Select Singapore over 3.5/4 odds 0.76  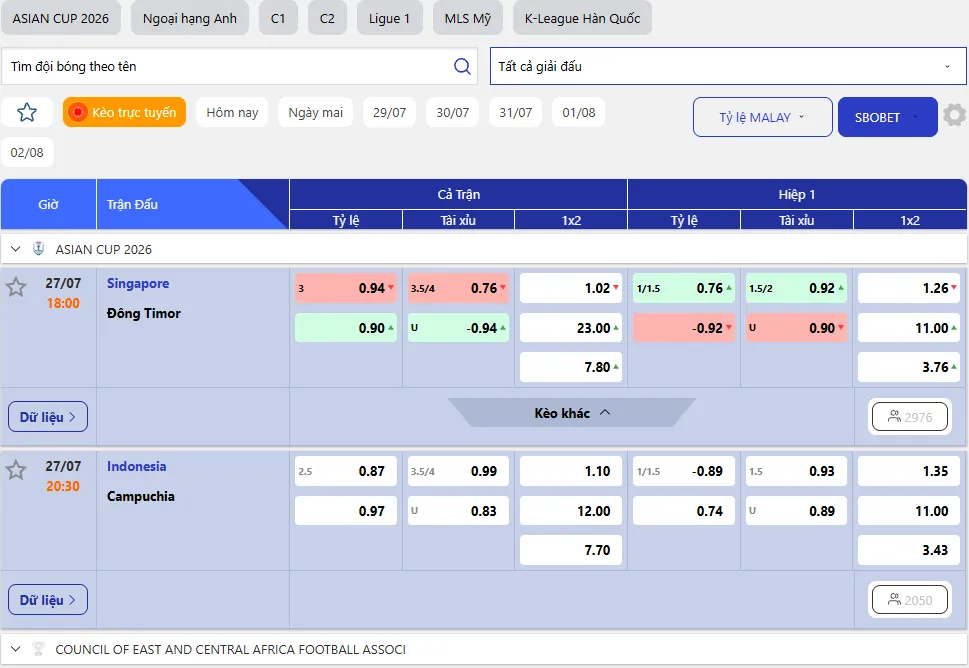click(x=458, y=288)
